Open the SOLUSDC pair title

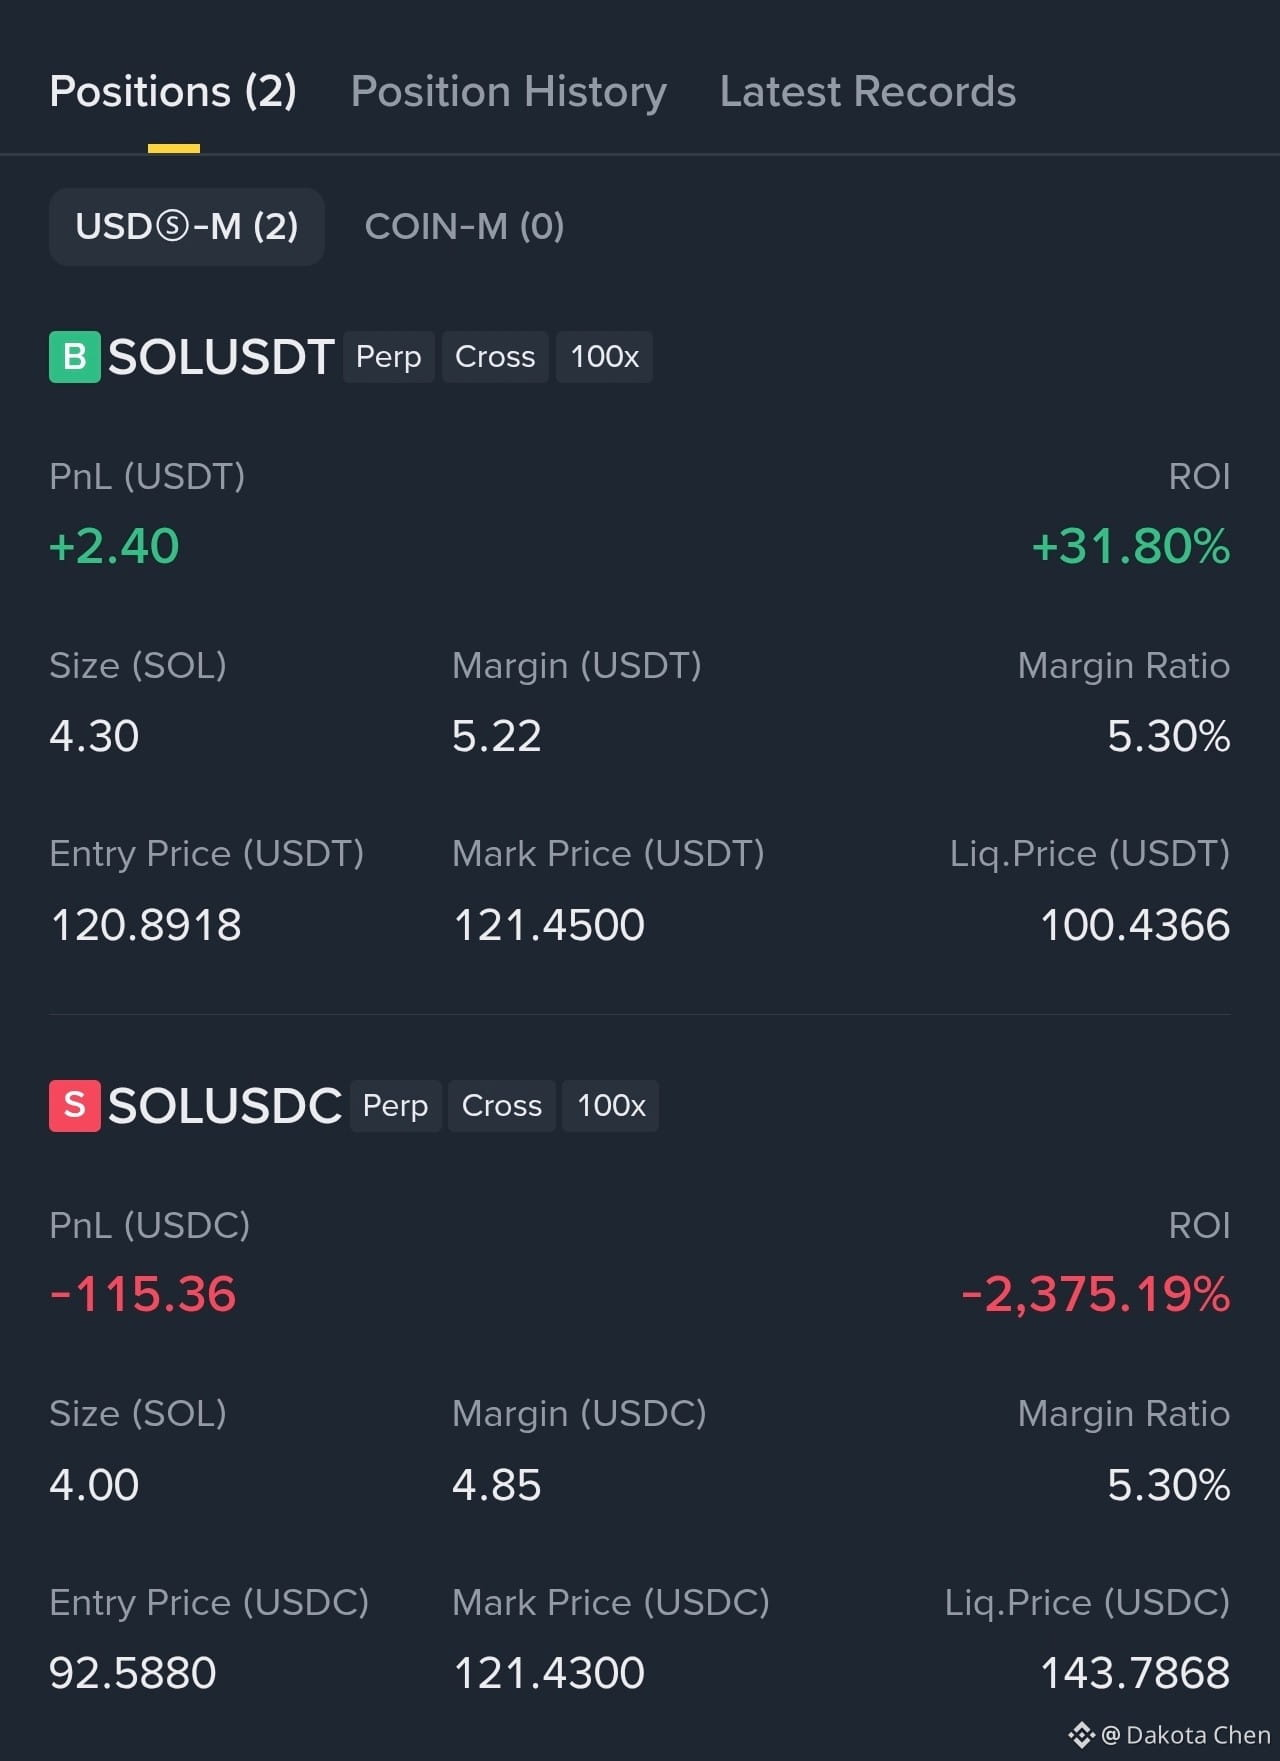point(225,1106)
